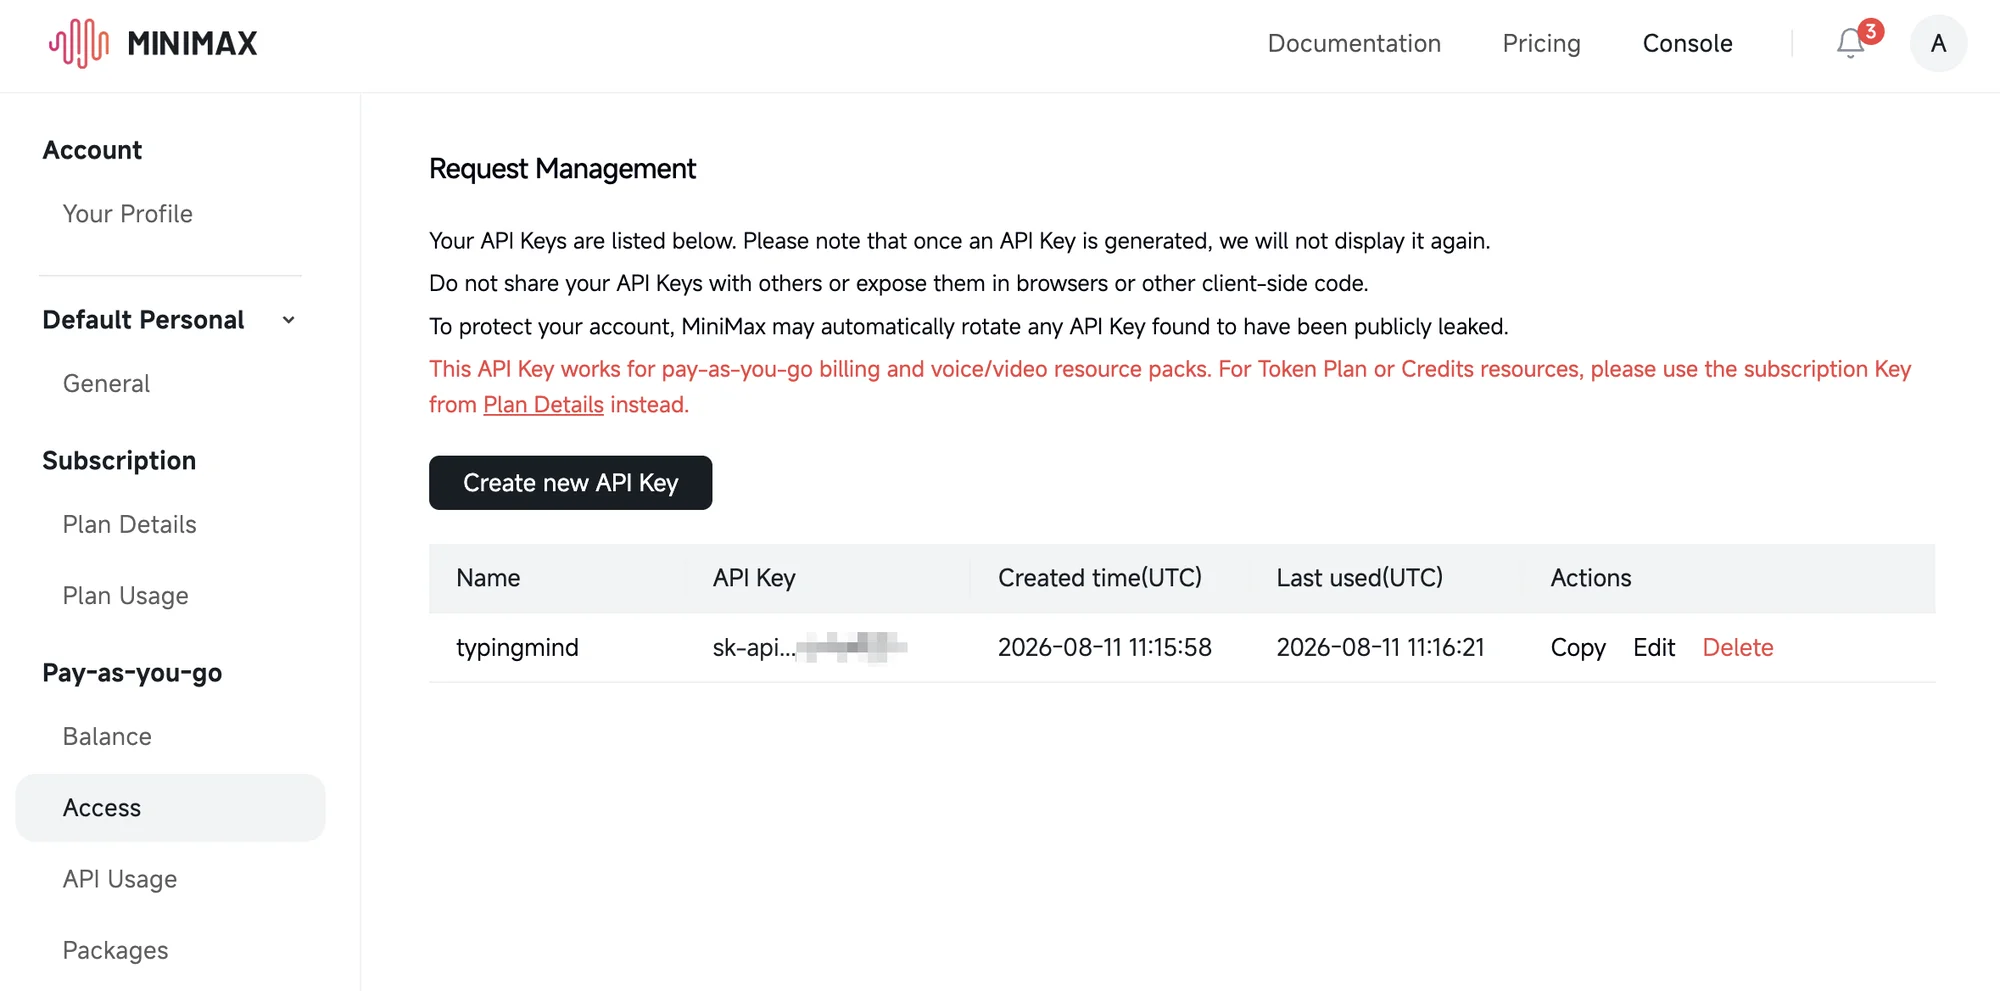This screenshot has width=2000, height=991.
Task: Click last used 2026-08-11 11:16:21
Action: (x=1380, y=648)
